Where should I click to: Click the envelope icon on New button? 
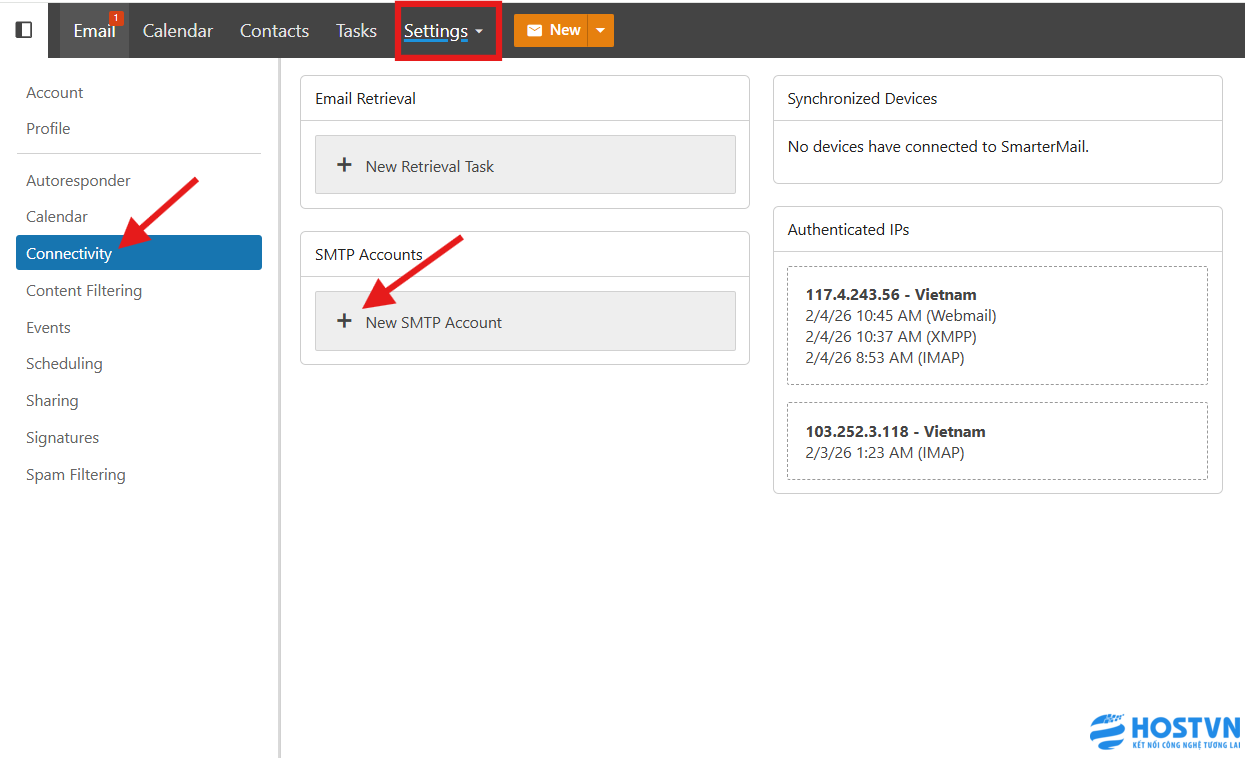point(534,30)
